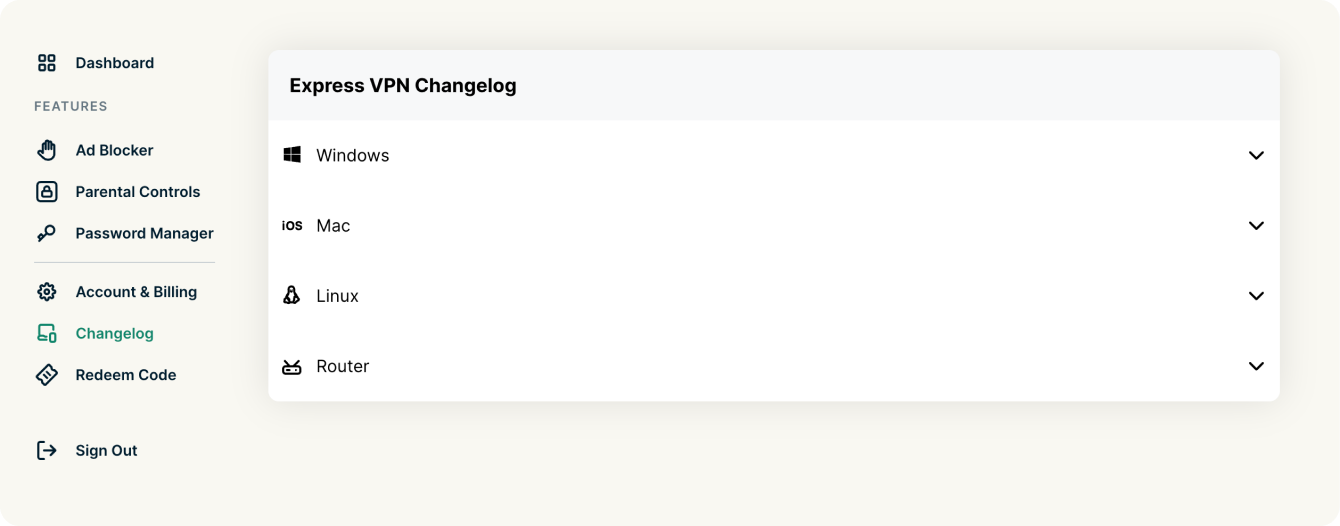Go to Password Manager page
This screenshot has height=526, width=1340.
pyautogui.click(x=145, y=234)
